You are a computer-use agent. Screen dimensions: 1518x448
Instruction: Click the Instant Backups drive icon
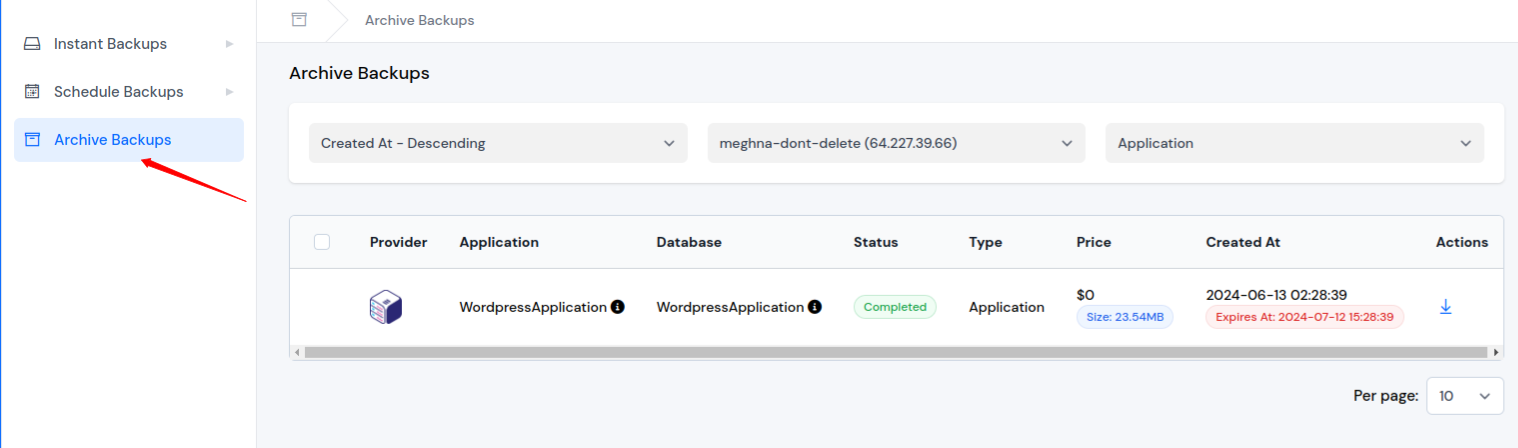click(32, 44)
